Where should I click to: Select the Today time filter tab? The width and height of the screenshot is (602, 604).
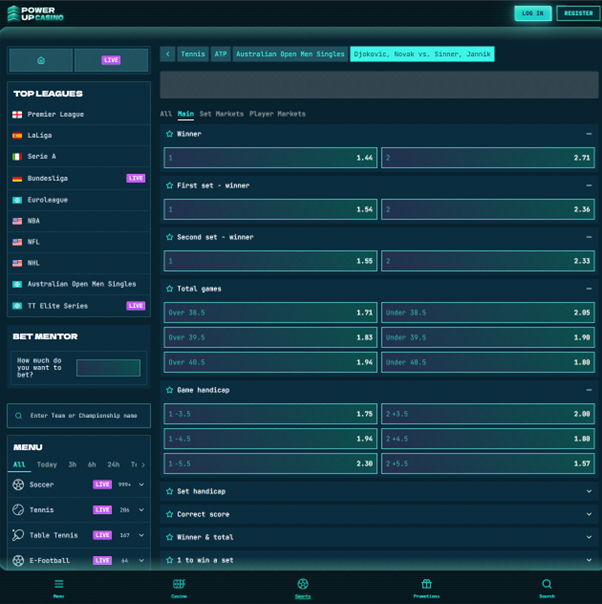point(47,465)
